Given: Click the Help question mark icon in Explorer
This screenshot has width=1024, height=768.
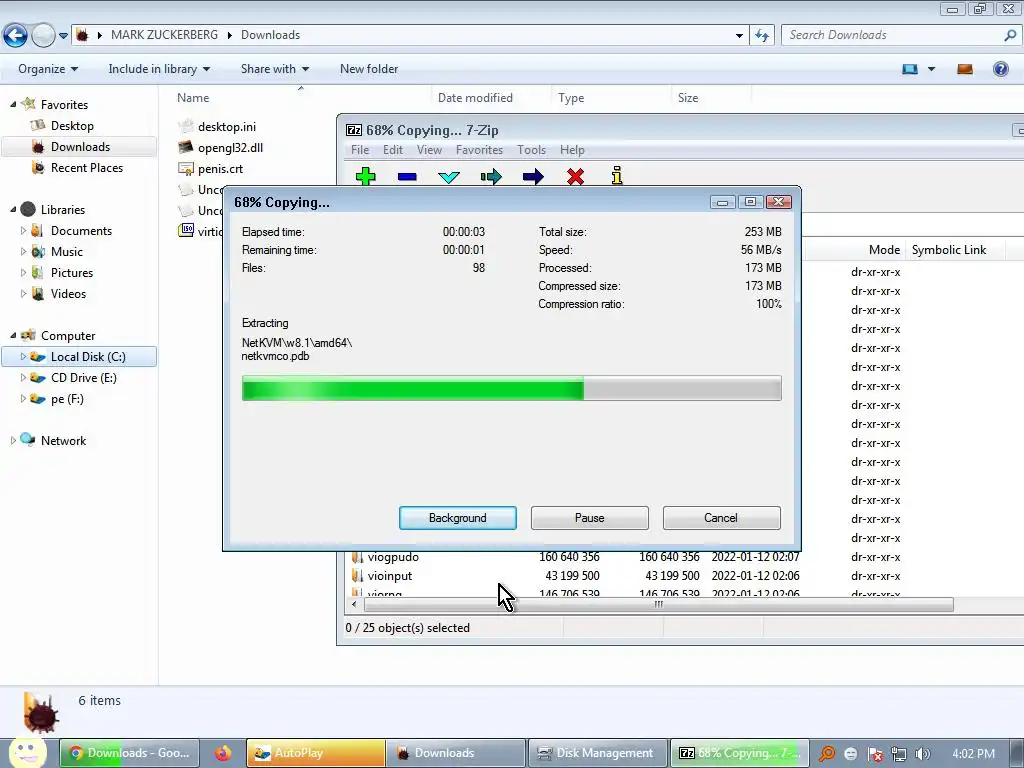Looking at the screenshot, I should (x=1000, y=69).
